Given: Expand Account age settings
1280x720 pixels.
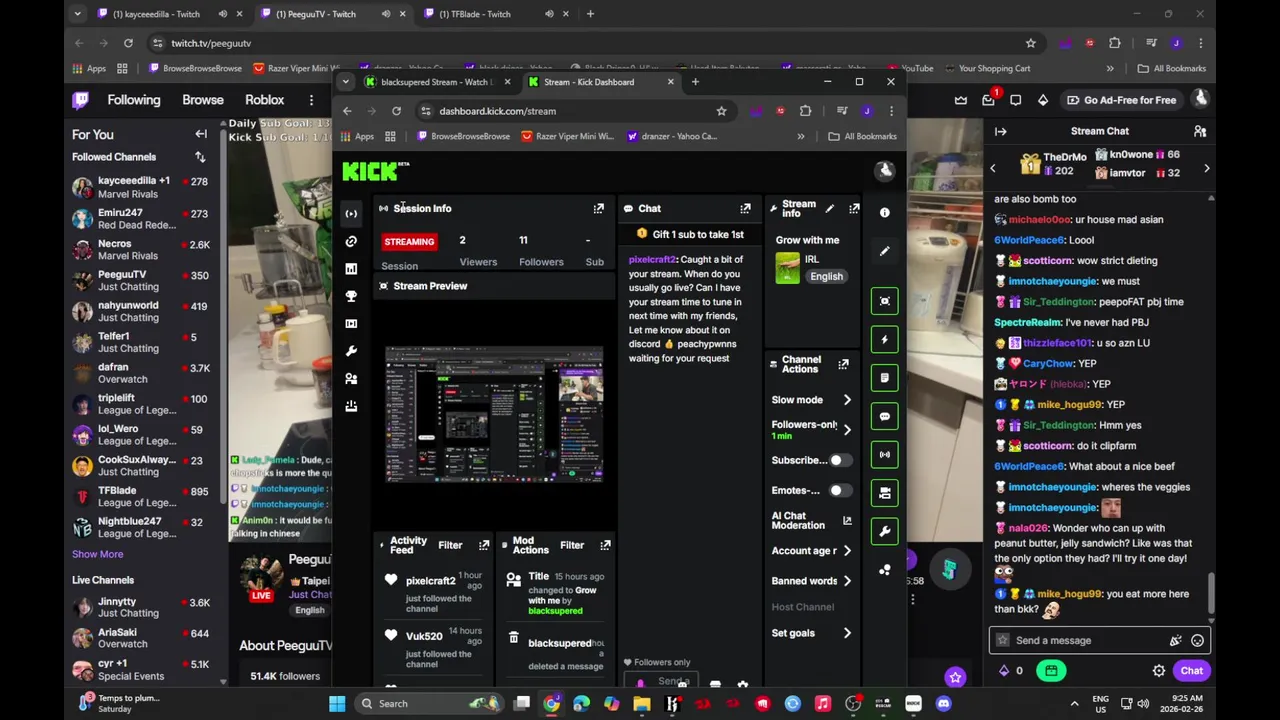Looking at the screenshot, I should (x=847, y=551).
